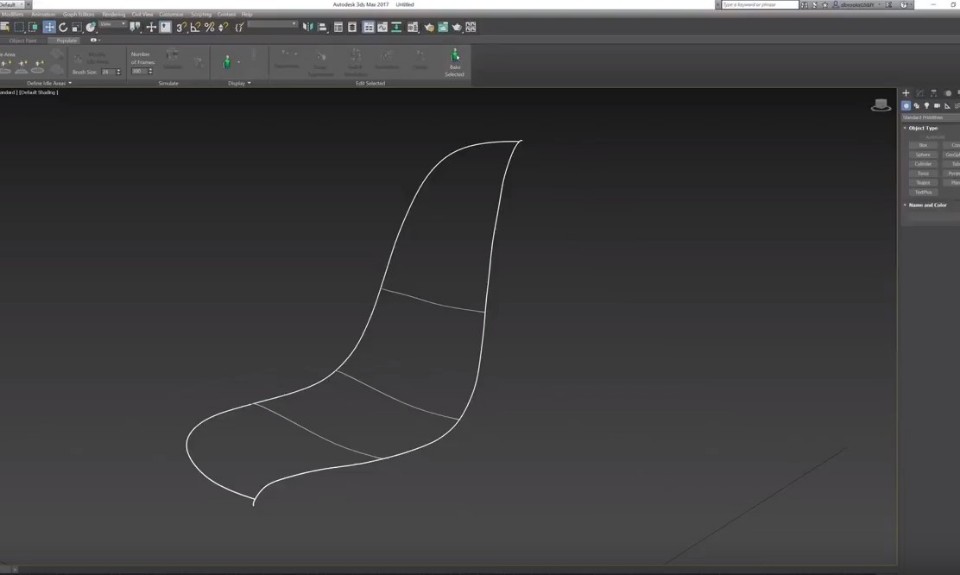Open Edit Named Selection Sets

tap(239, 27)
